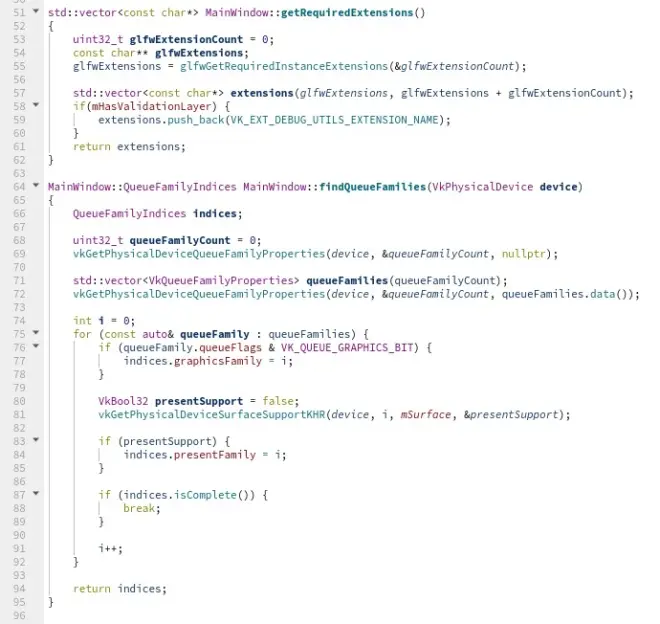
Task: Click on queueFamilies.data() argument
Action: point(564,294)
